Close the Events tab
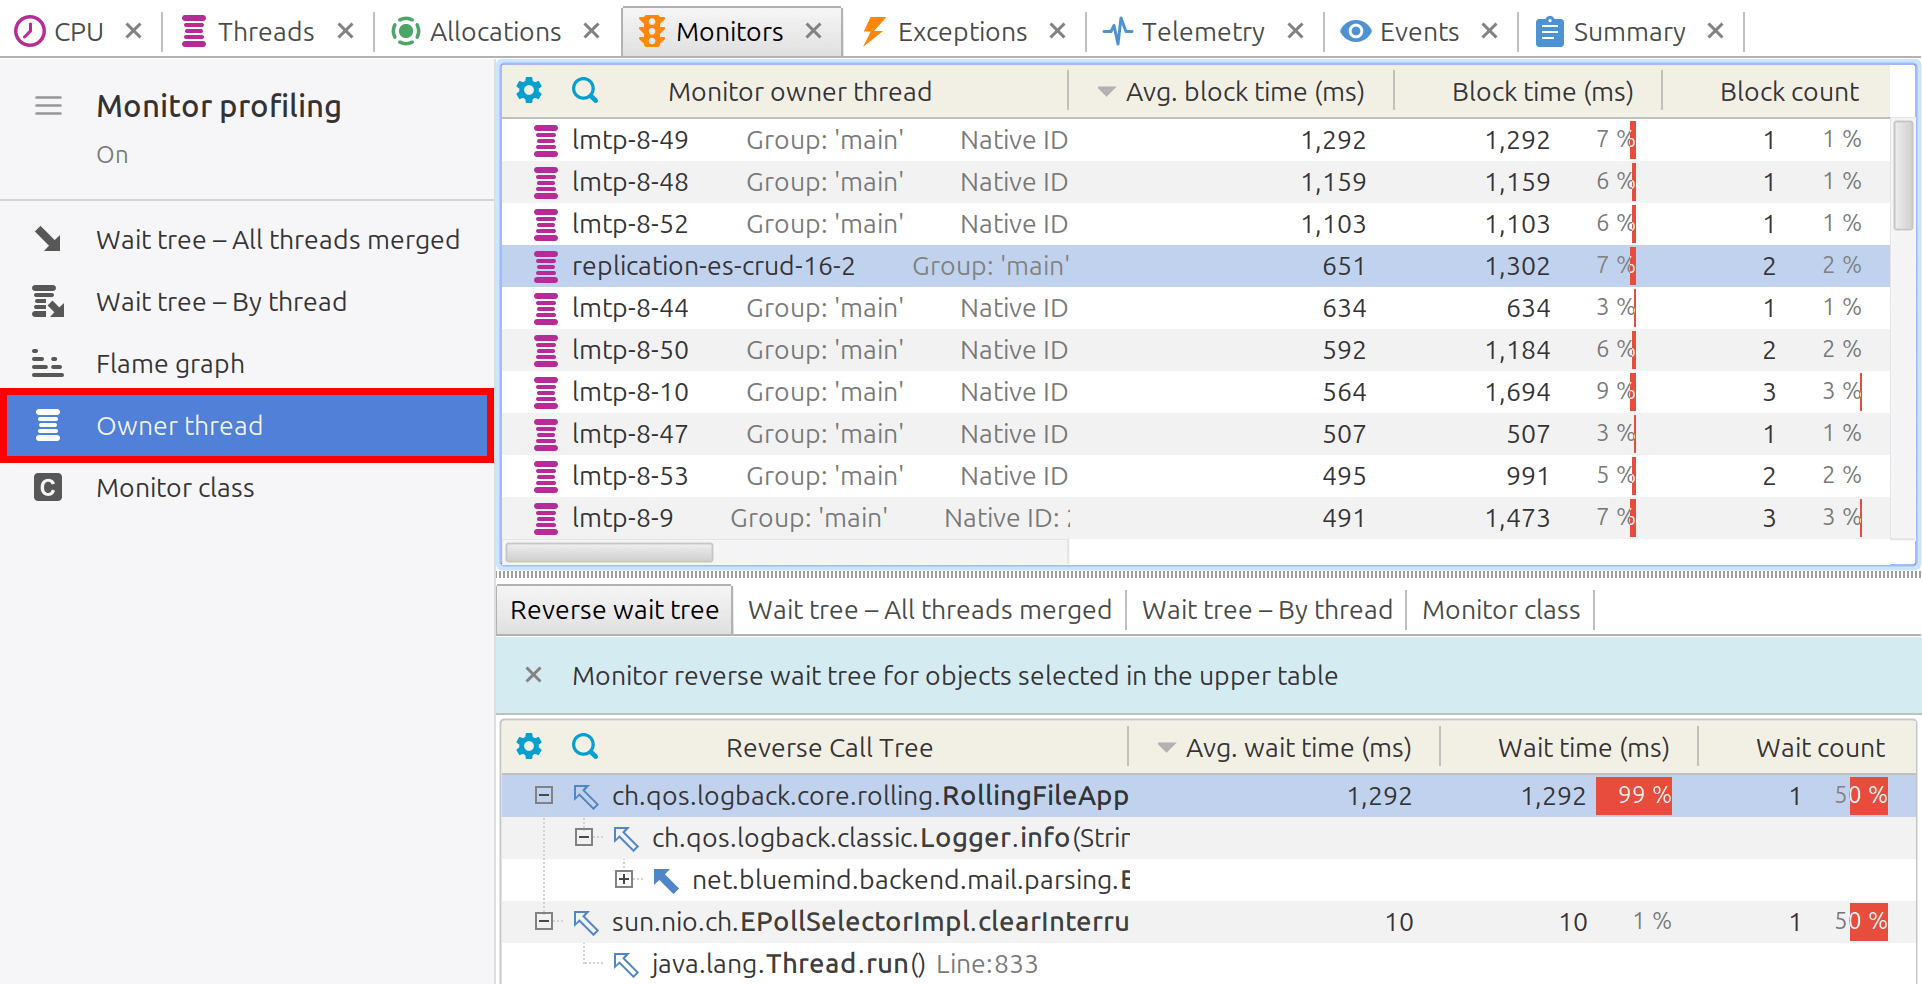The image size is (1922, 984). point(1489,31)
